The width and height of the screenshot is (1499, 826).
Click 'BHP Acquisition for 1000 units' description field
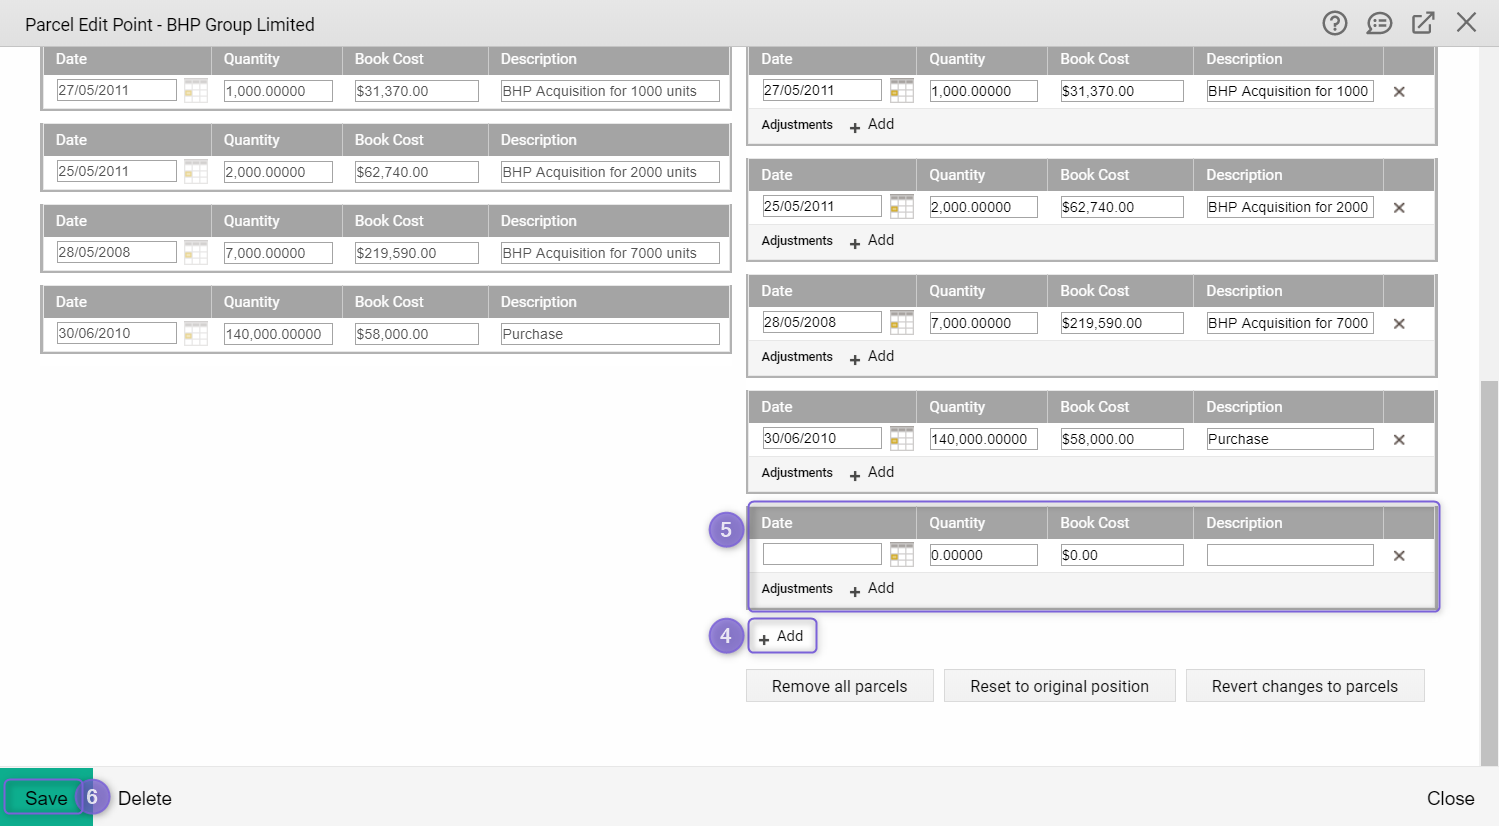(x=610, y=91)
